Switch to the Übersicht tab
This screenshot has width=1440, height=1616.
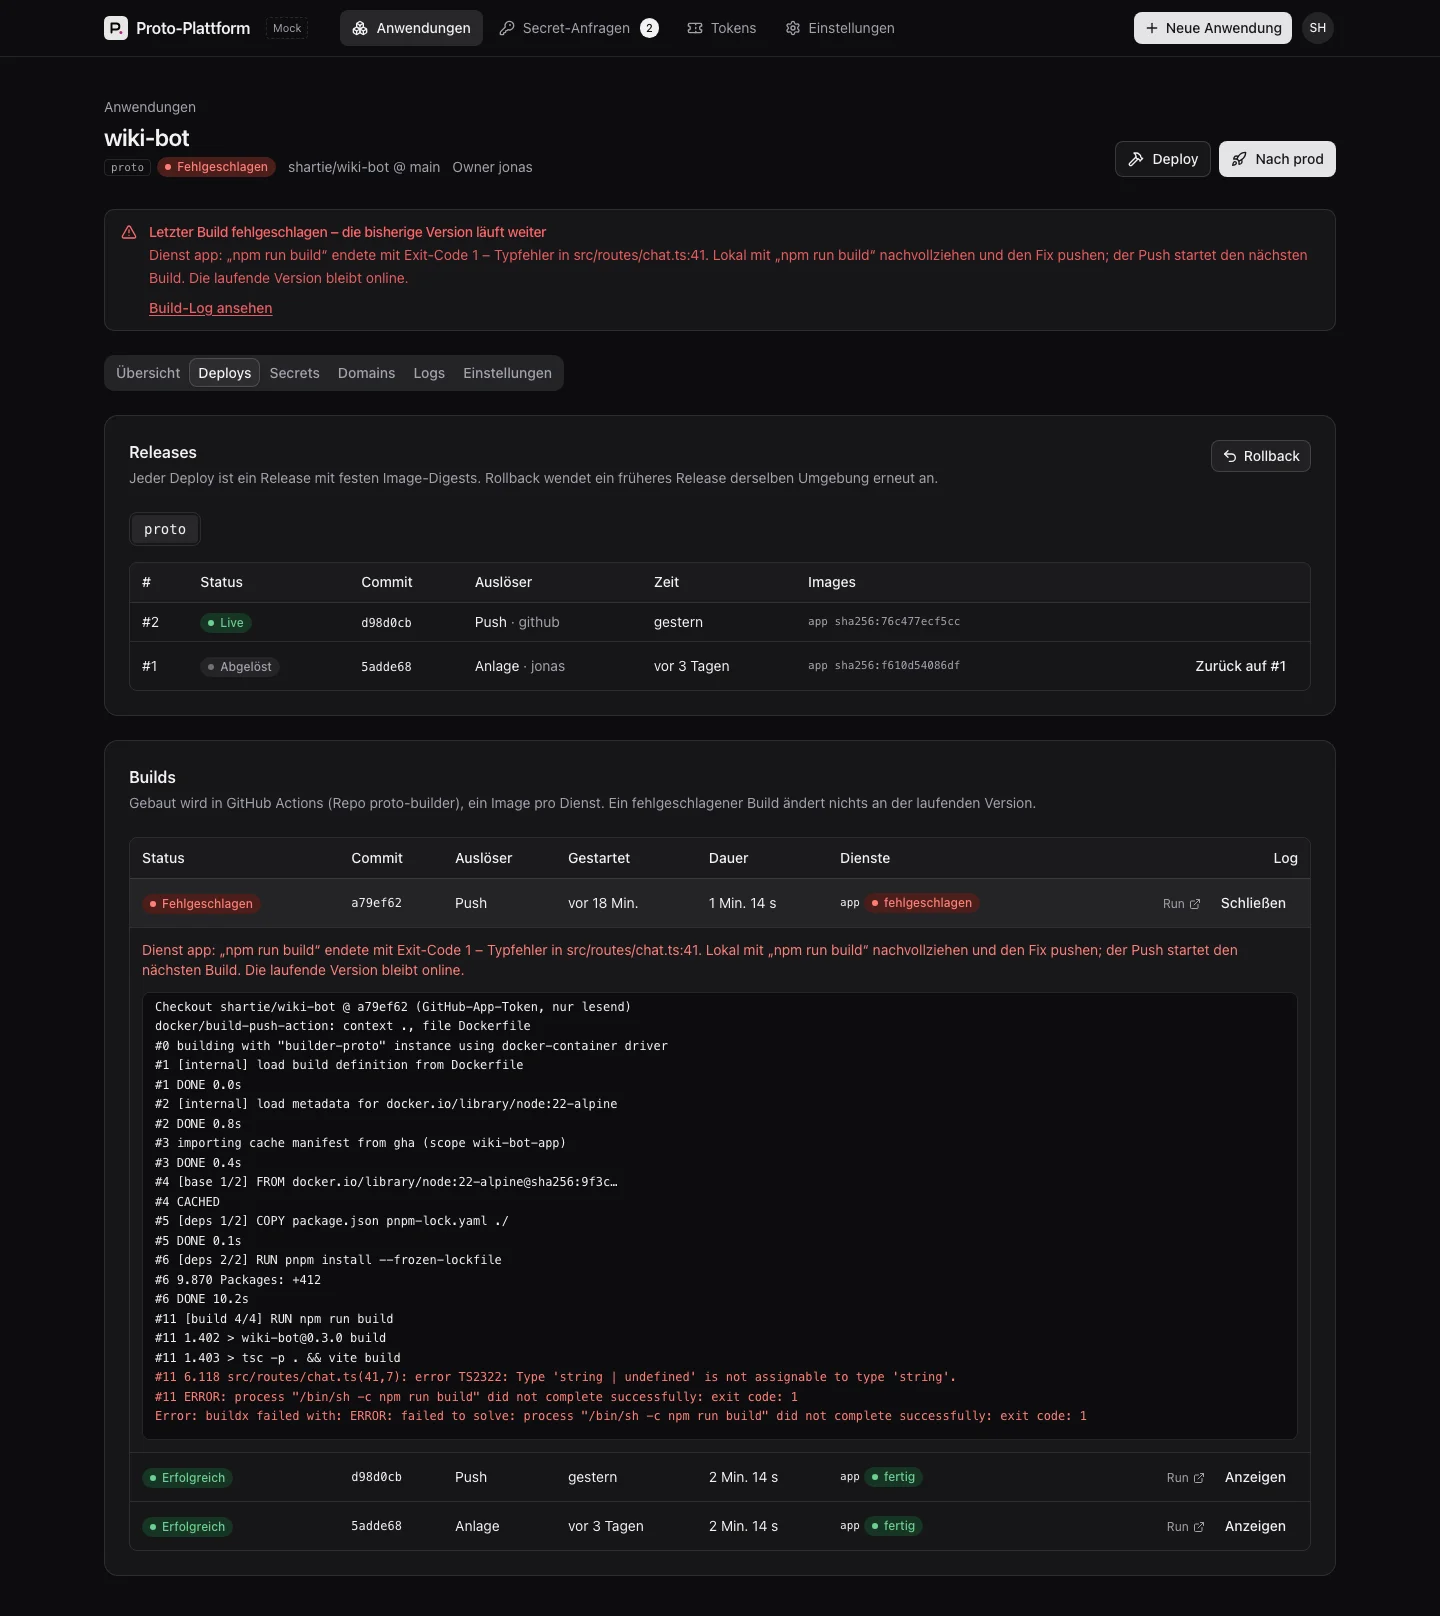click(x=148, y=373)
